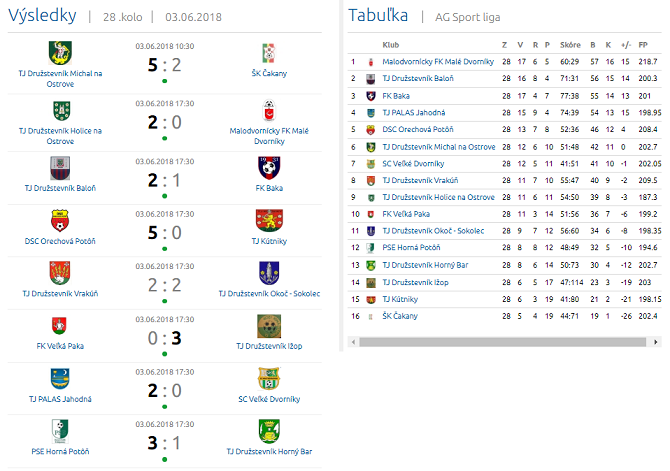Click TJ Družstevník Vrakúň crest in results
The image size is (670, 471).
[x=60, y=273]
